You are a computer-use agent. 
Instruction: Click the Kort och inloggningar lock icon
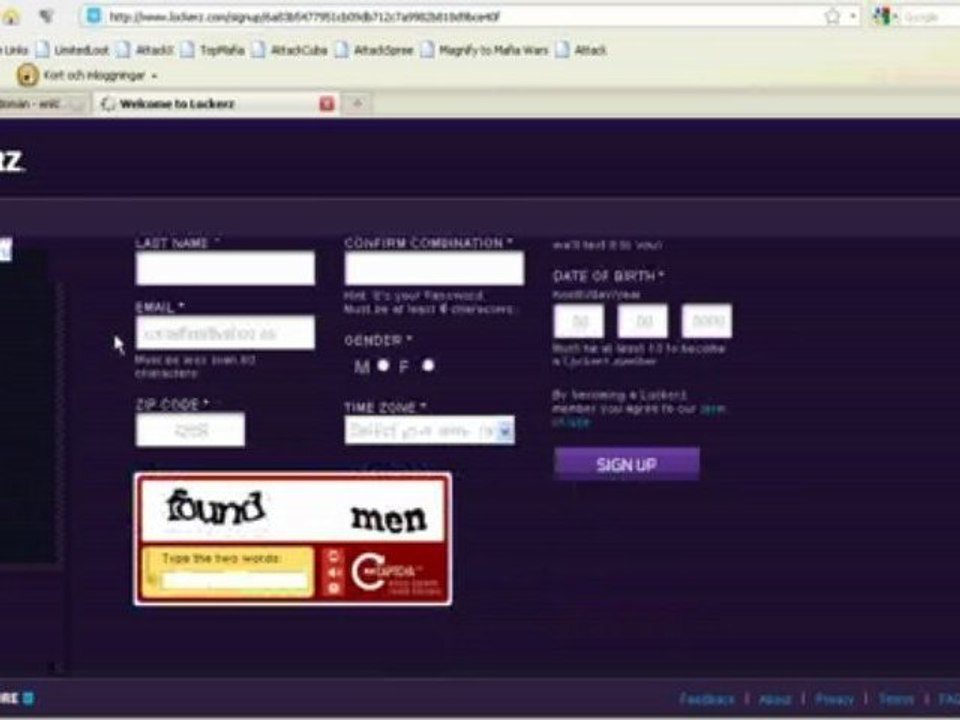27,75
